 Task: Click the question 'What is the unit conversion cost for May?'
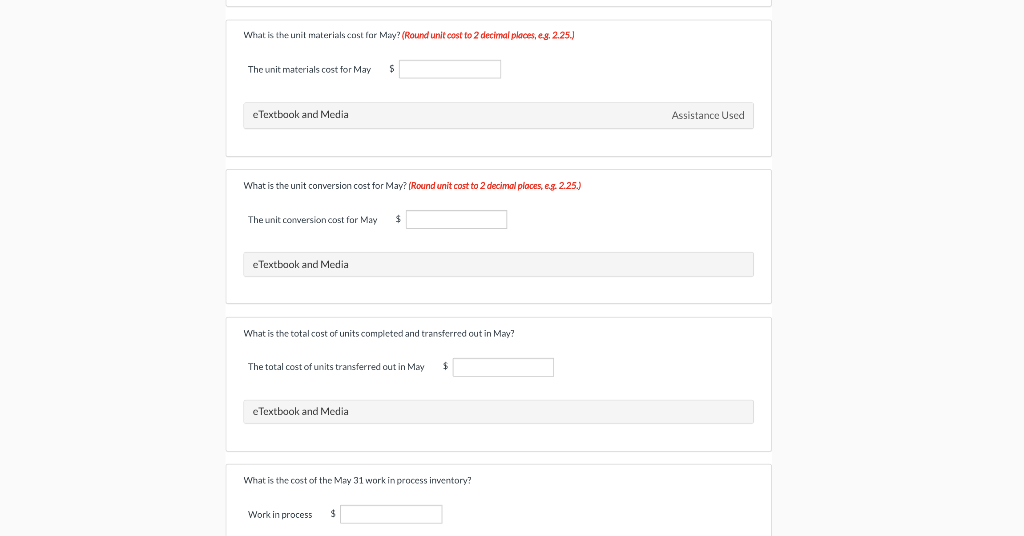coord(325,185)
